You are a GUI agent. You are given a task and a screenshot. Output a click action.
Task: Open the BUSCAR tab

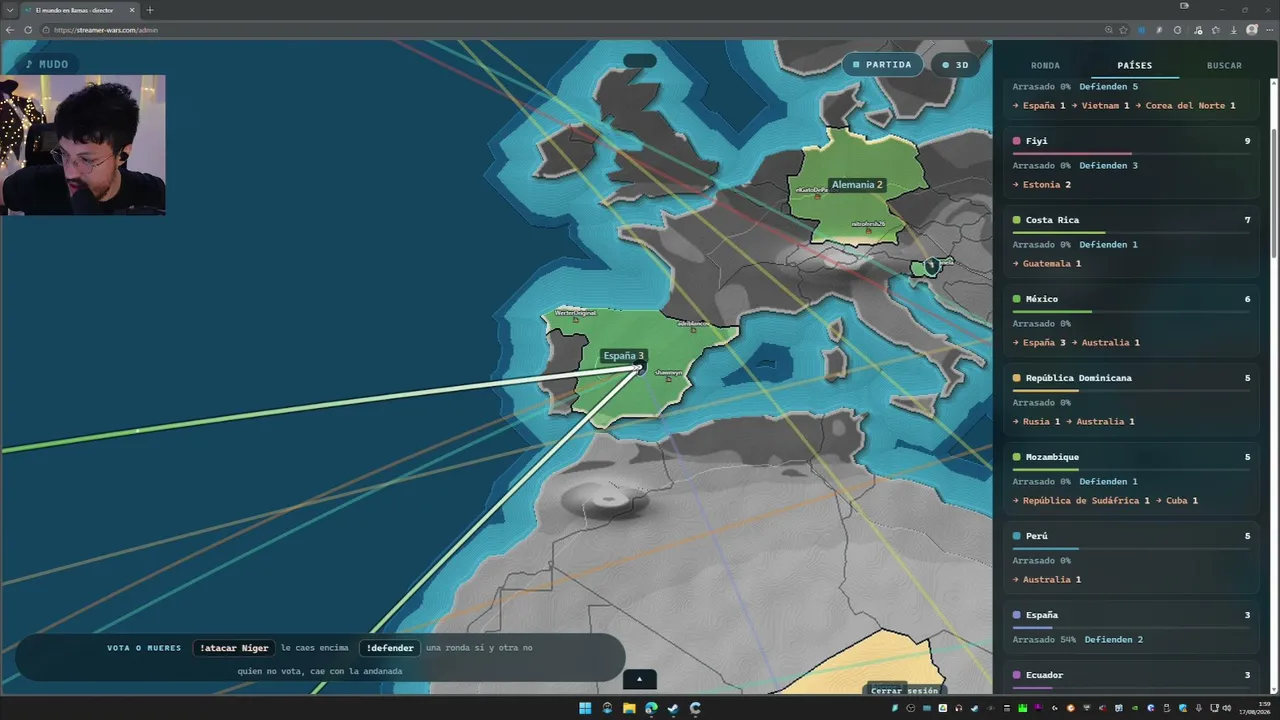point(1224,65)
